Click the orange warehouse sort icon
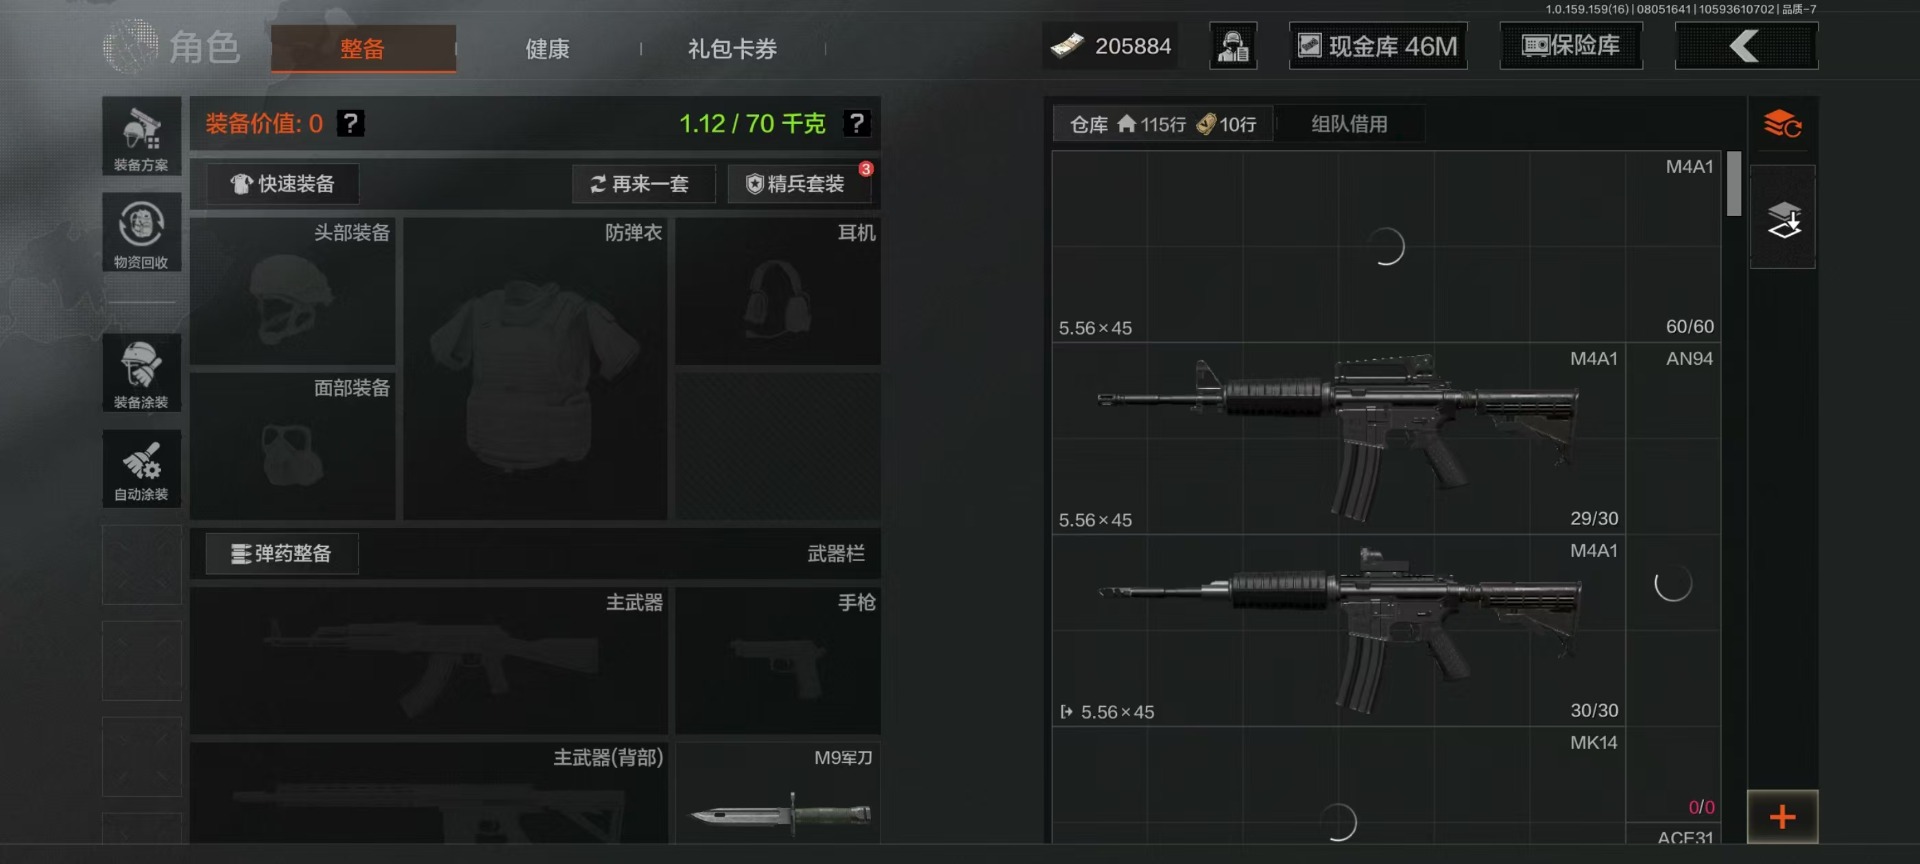1920x864 pixels. pos(1782,125)
